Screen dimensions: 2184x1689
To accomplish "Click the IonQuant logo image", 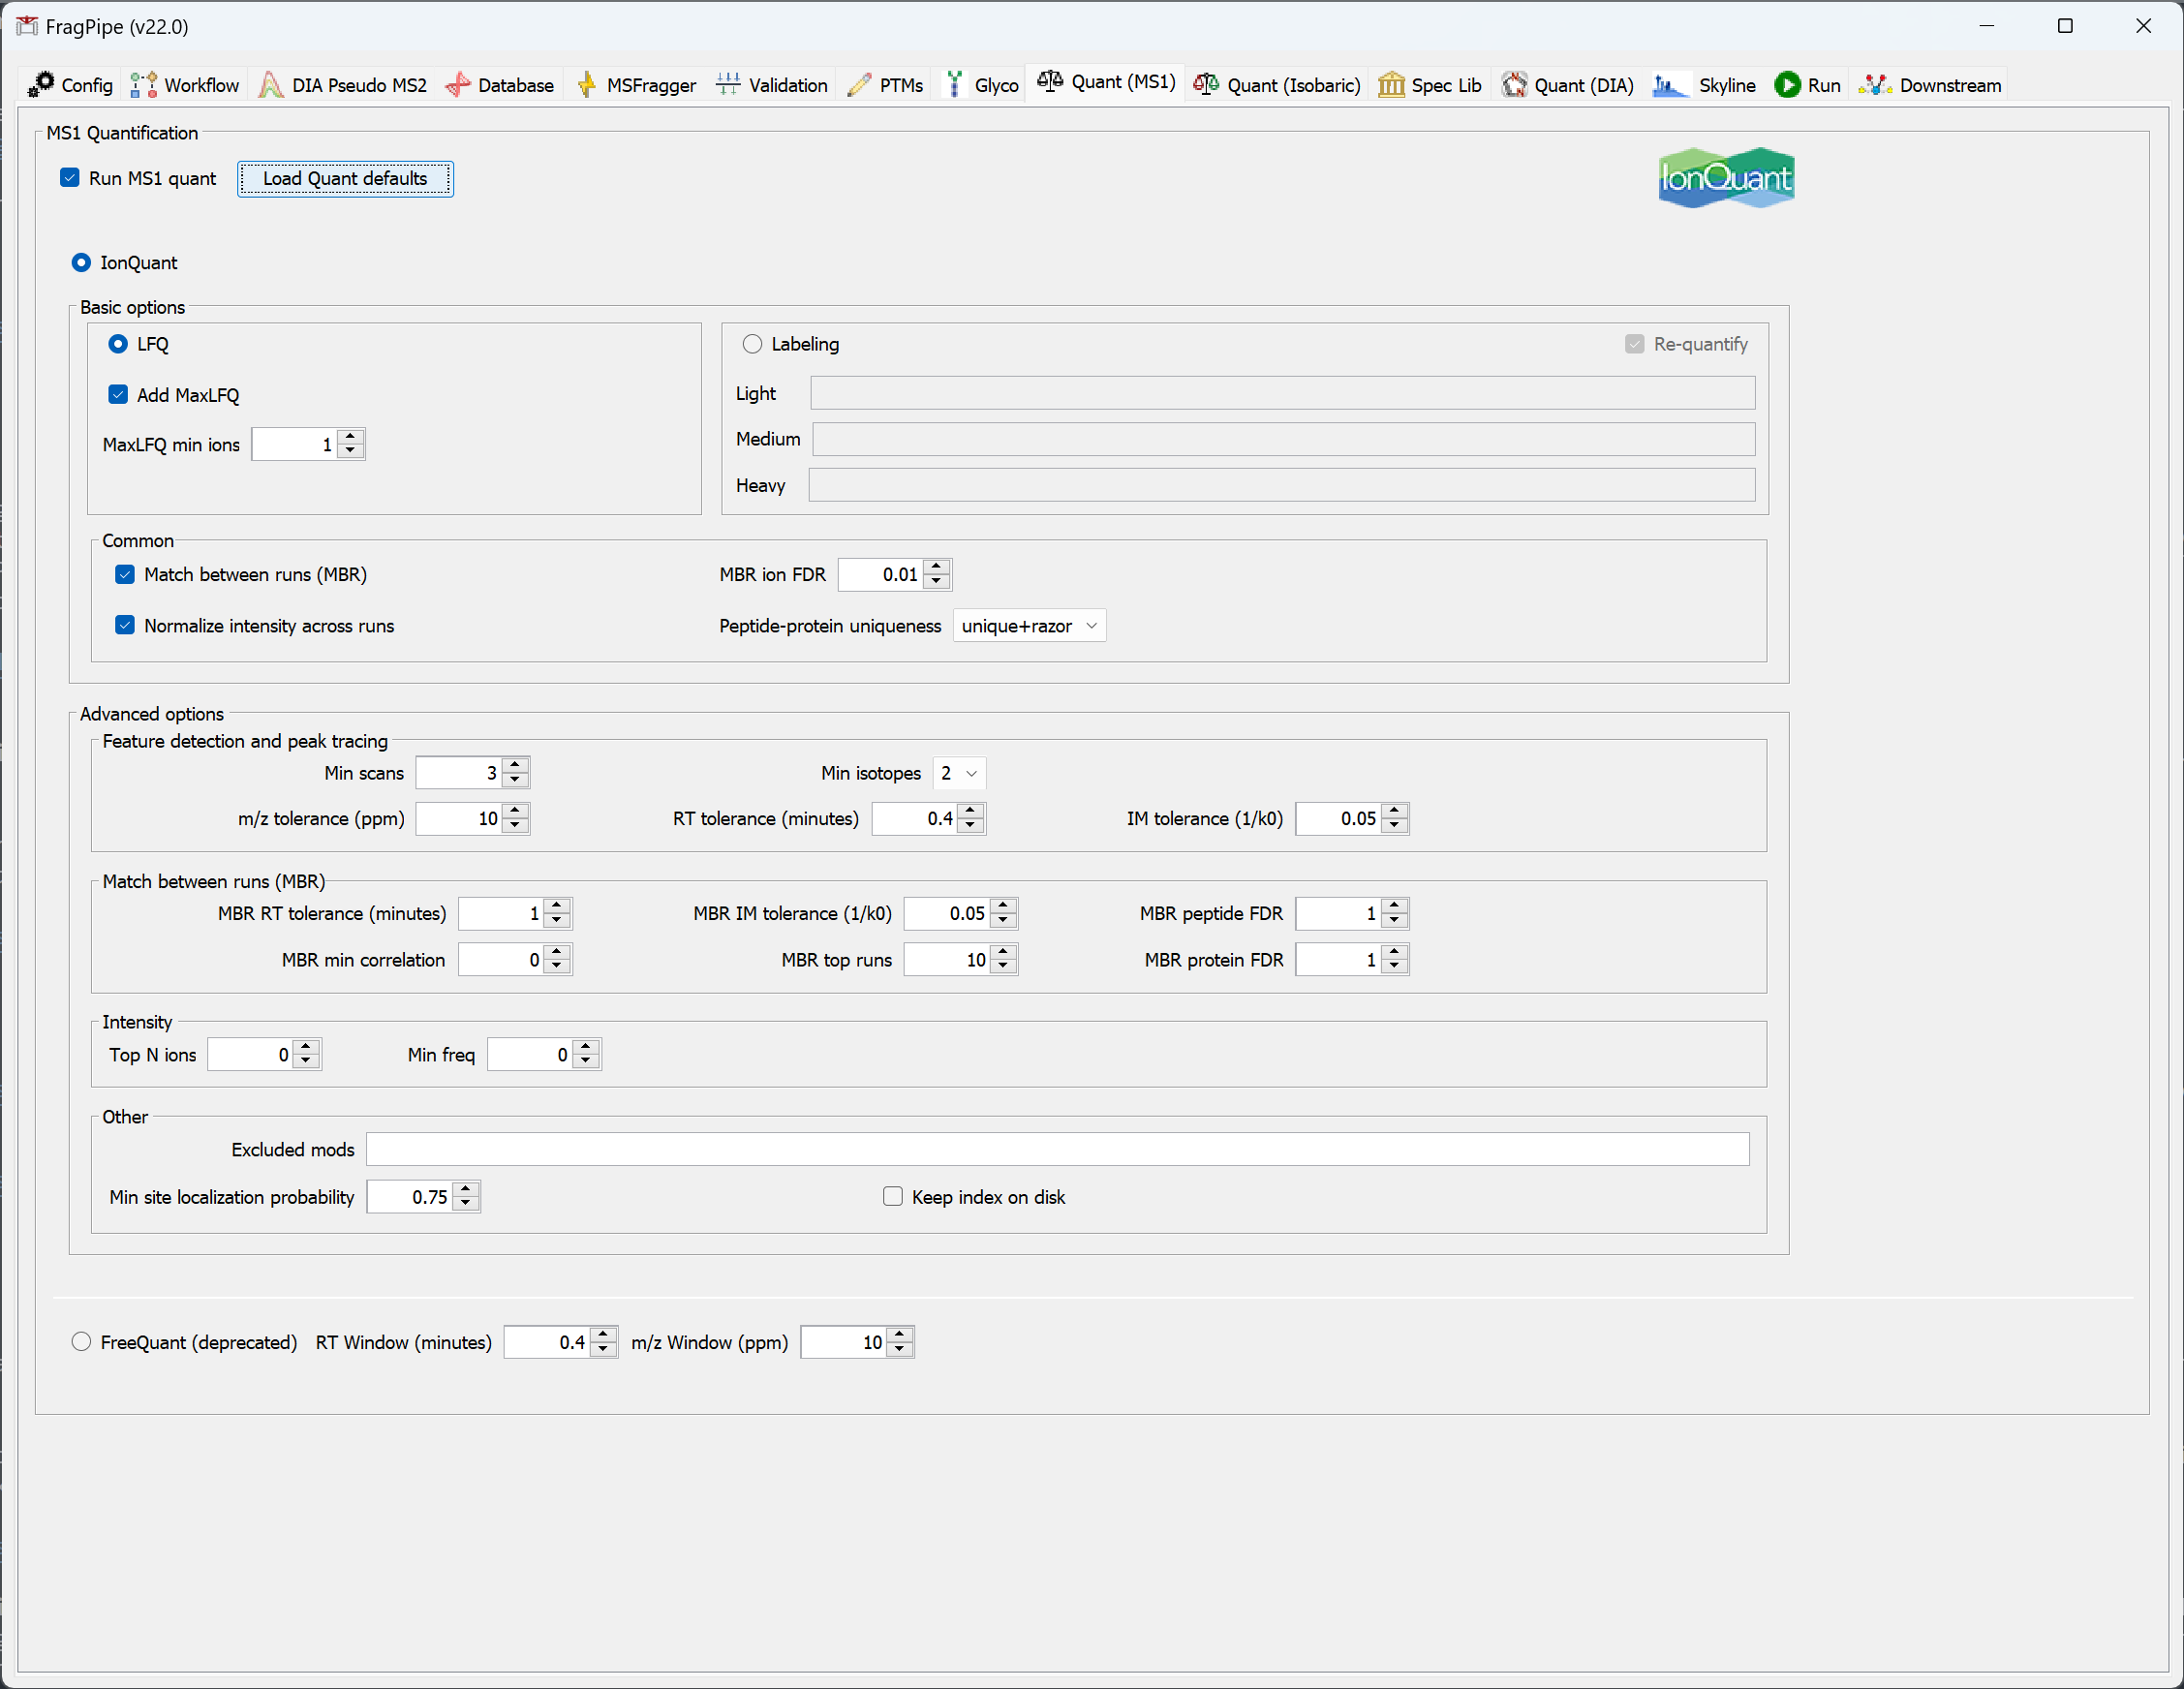I will click(x=1726, y=178).
